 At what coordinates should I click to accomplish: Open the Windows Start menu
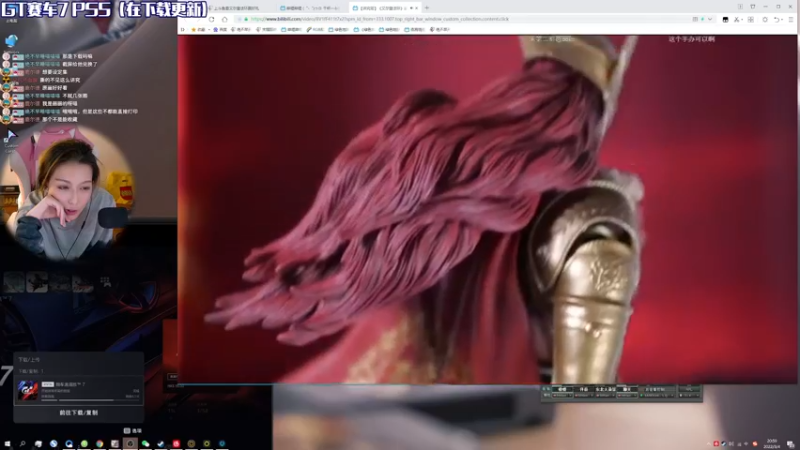(8, 444)
